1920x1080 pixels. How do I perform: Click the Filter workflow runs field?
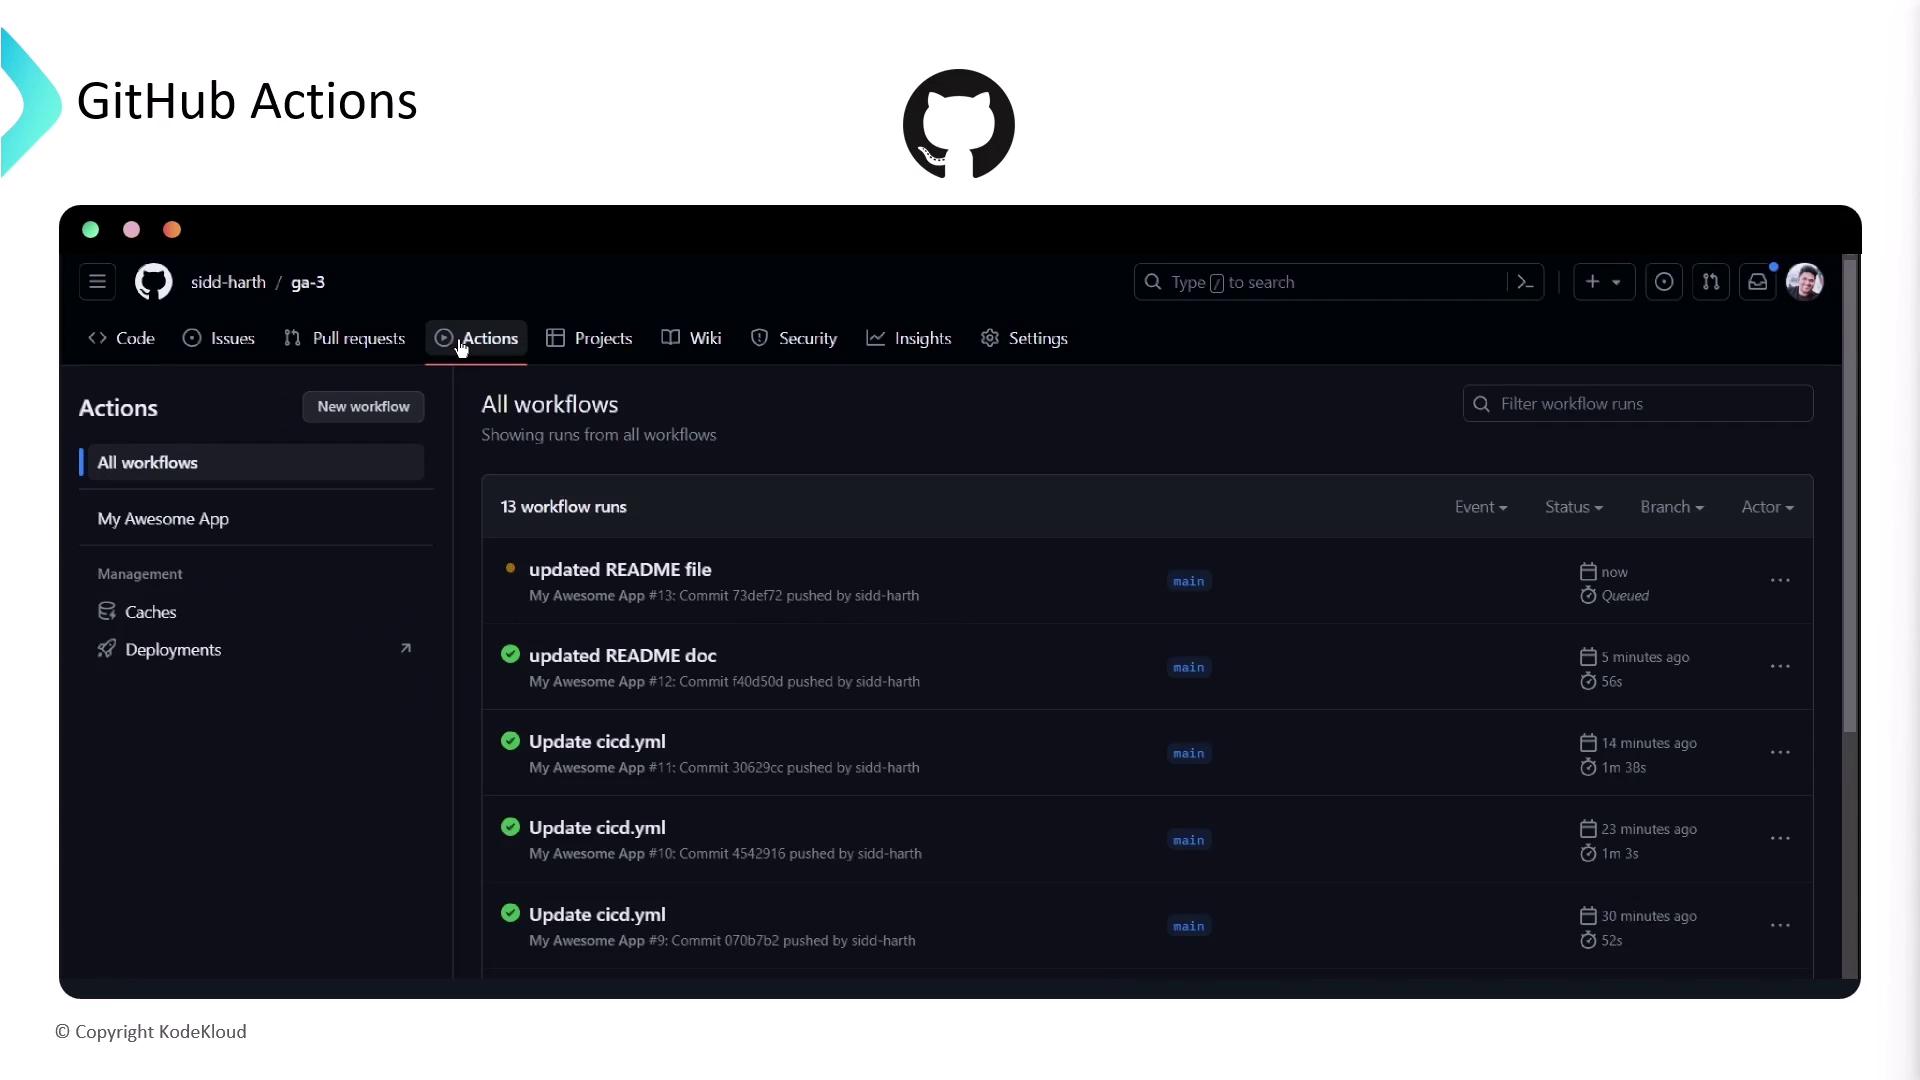[1638, 404]
